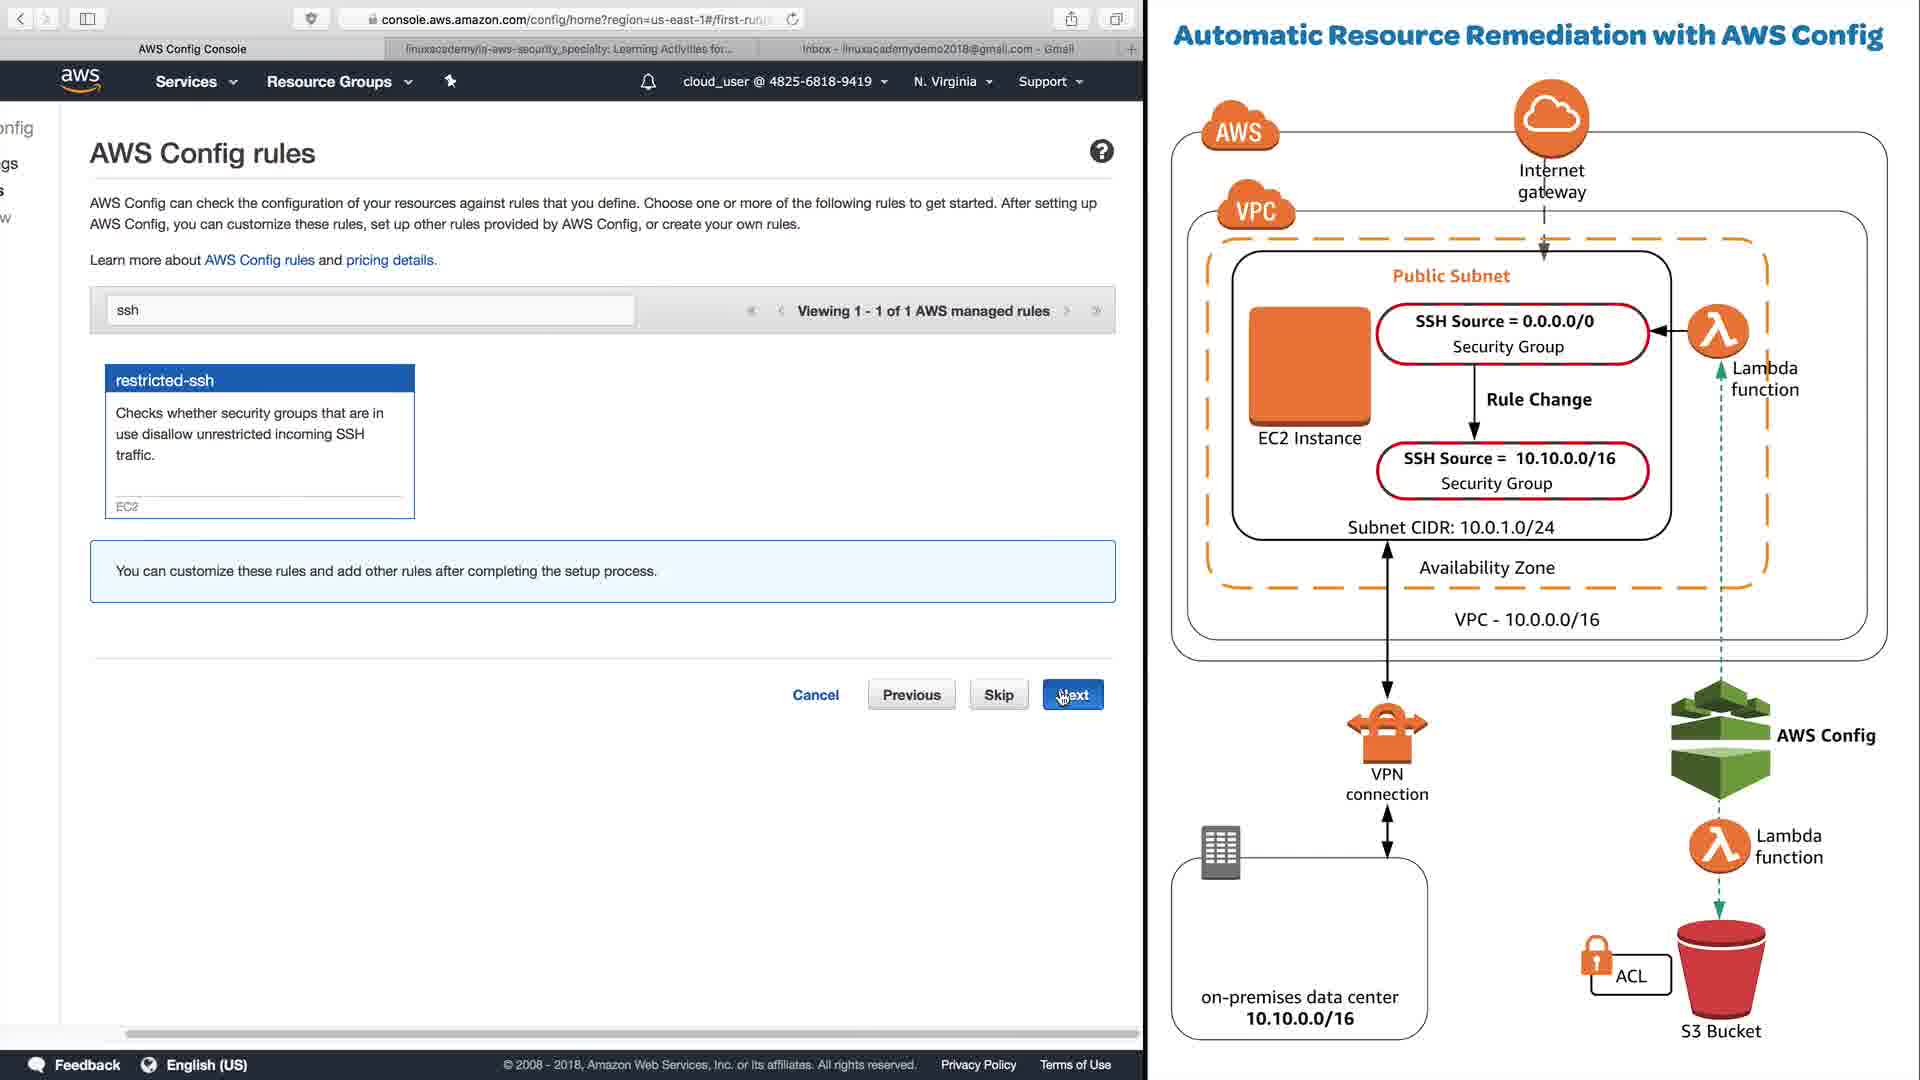The height and width of the screenshot is (1080, 1920).
Task: Switch to linuxacademy Learning Activities tab
Action: [x=568, y=48]
